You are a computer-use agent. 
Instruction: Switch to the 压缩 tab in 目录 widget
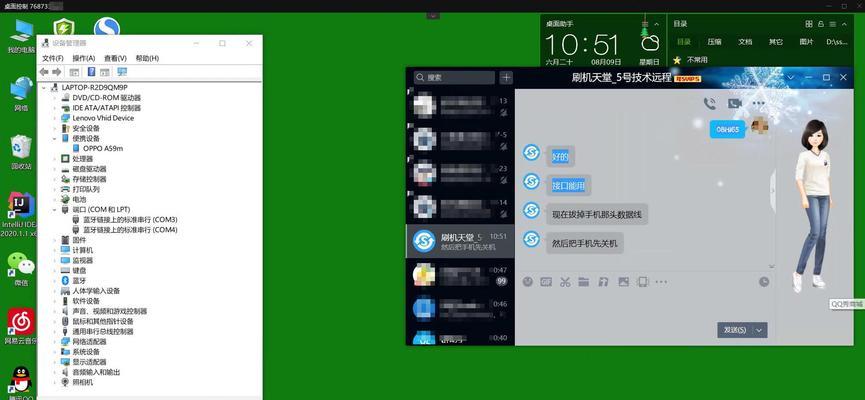[x=714, y=42]
